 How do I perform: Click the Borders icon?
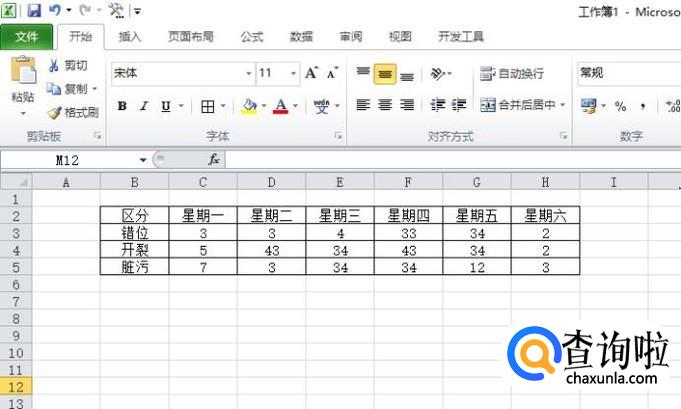[x=208, y=106]
